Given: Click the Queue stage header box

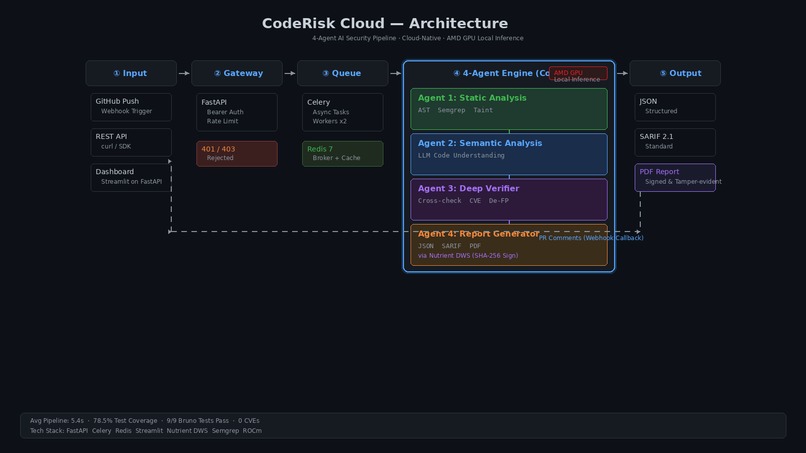Looking at the screenshot, I should point(343,73).
